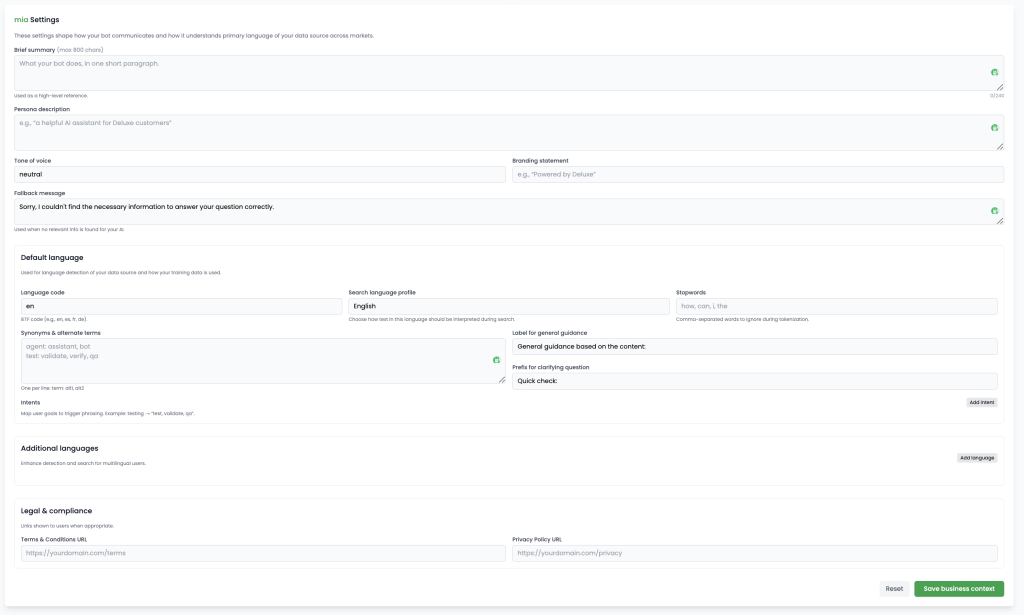Edit the Label for general guidance field
The image size is (1024, 615).
coord(755,347)
